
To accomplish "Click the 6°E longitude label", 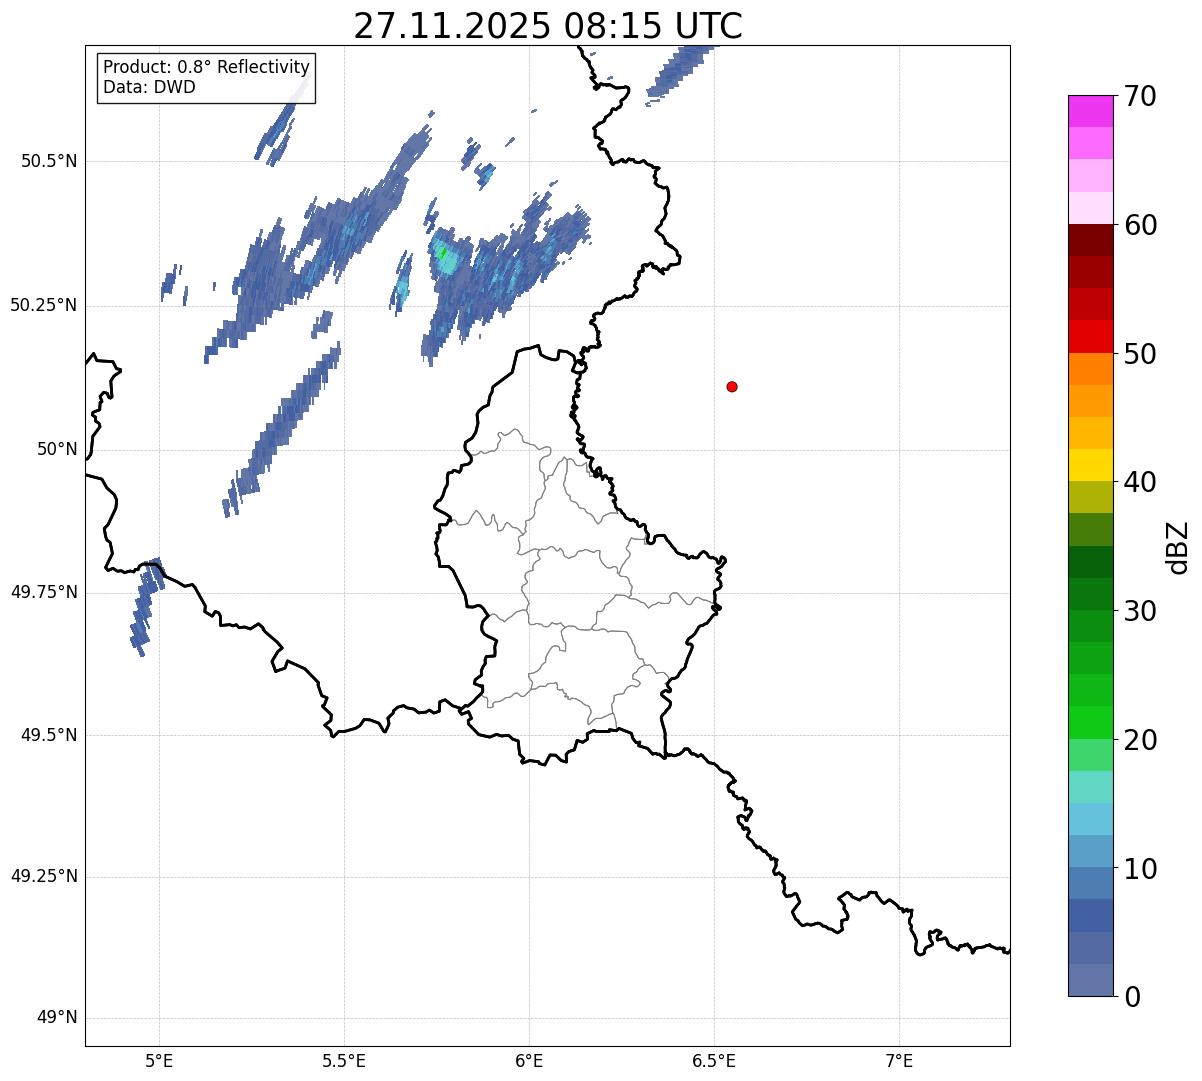I will 529,1060.
